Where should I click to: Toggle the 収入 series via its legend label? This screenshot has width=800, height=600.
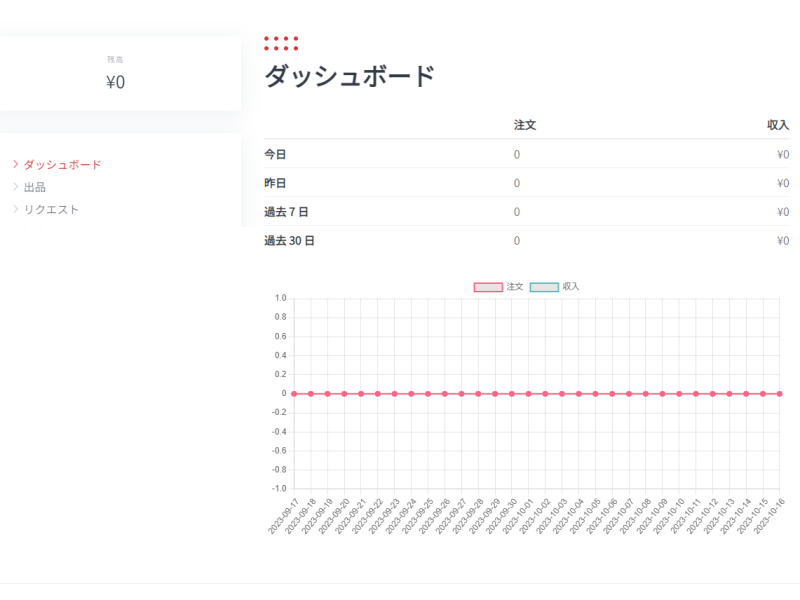[x=571, y=287]
